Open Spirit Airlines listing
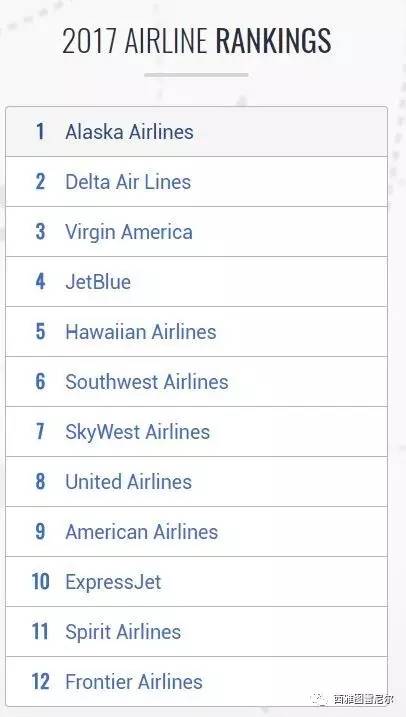This screenshot has width=406, height=717. click(196, 631)
